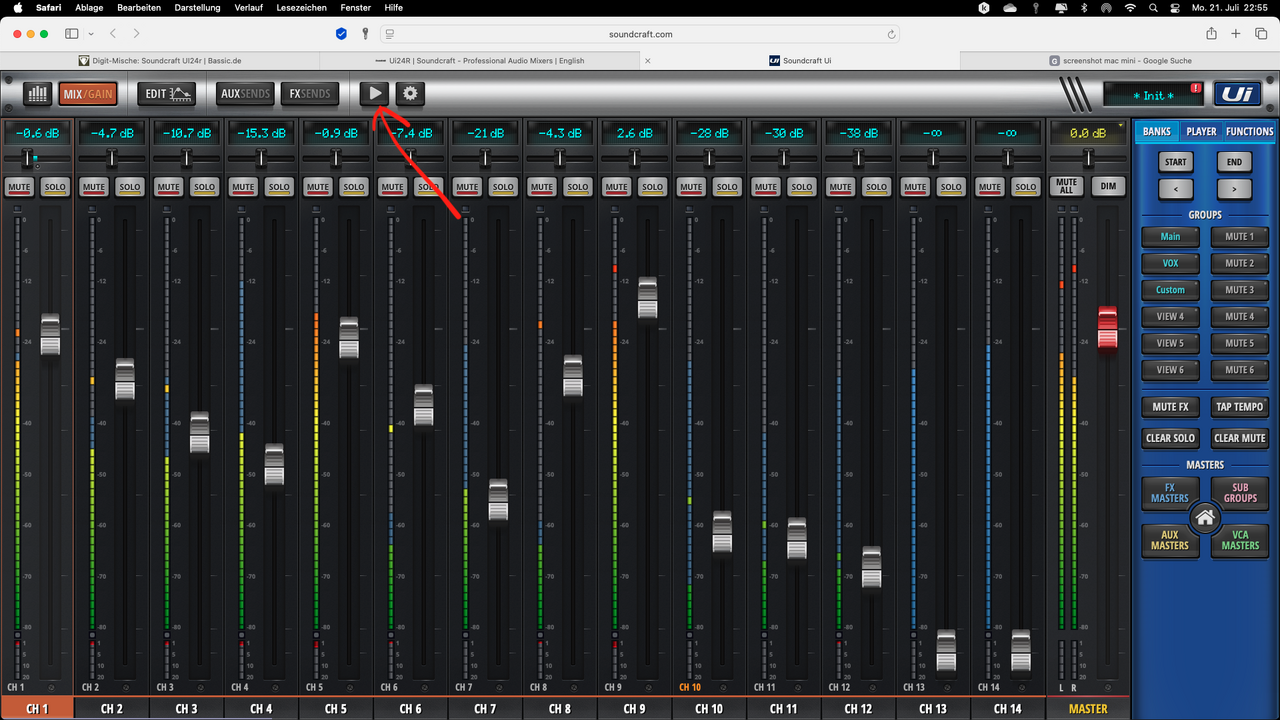This screenshot has height=720, width=1280.
Task: Open VCA MASTERS
Action: [1240, 541]
